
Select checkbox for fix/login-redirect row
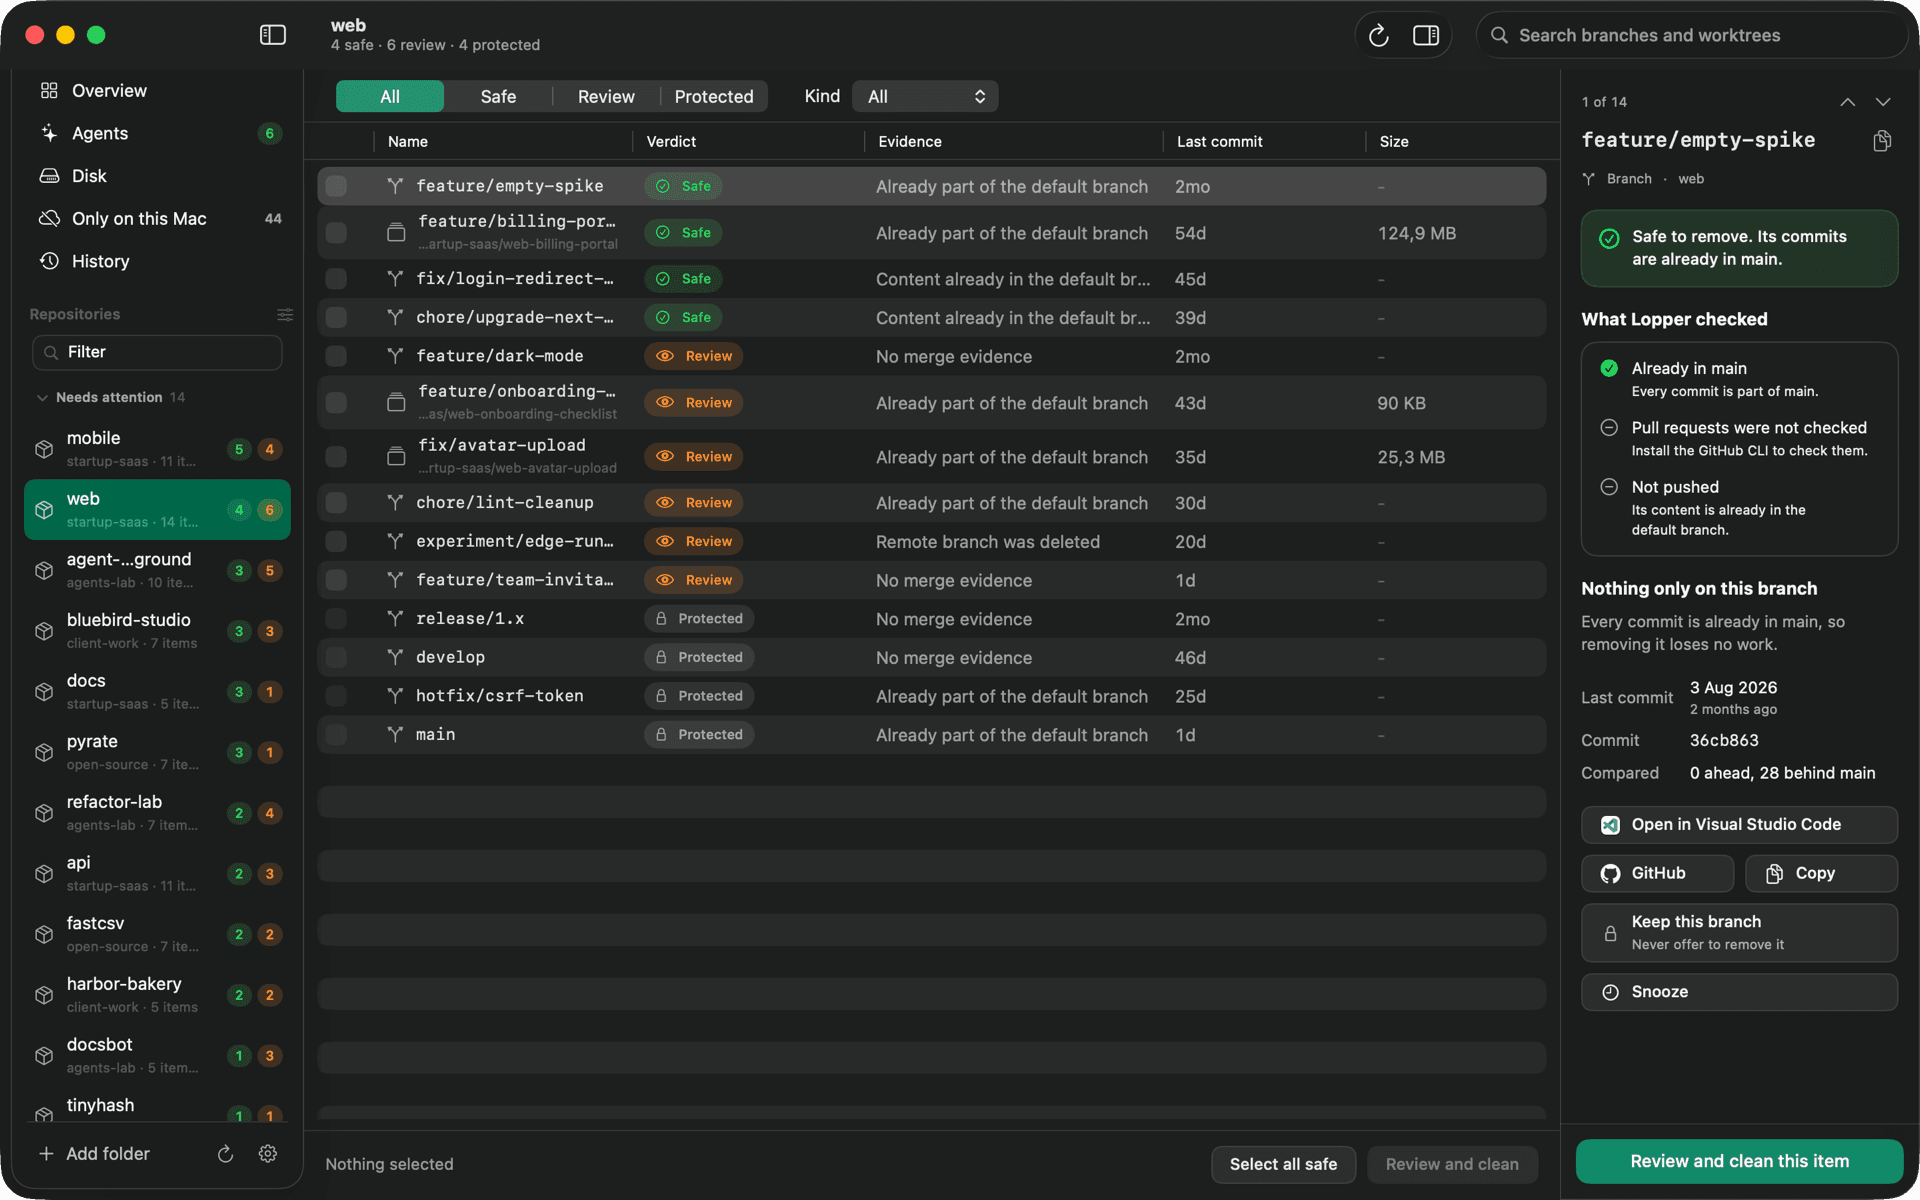(x=337, y=279)
